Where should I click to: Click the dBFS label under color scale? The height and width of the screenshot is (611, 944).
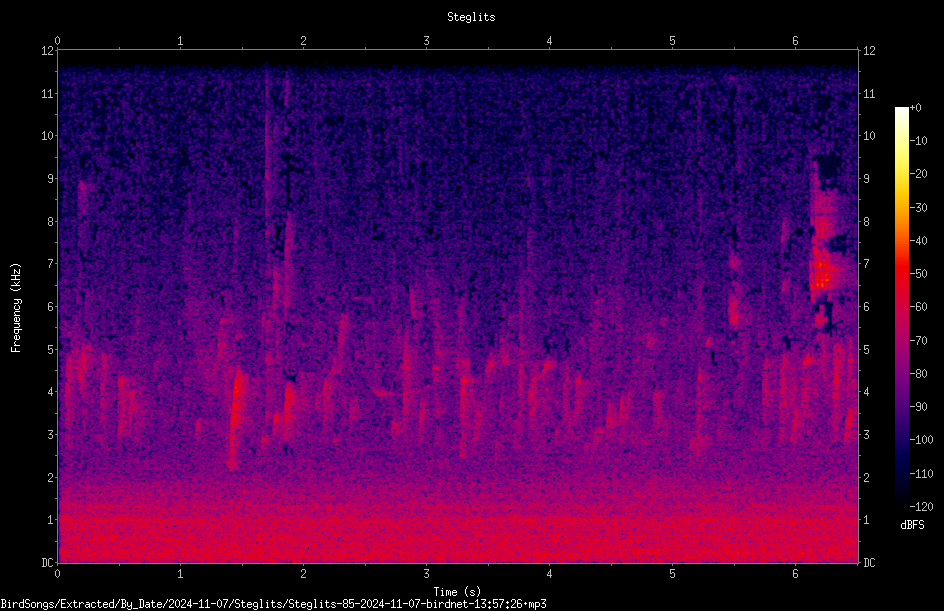pos(912,525)
